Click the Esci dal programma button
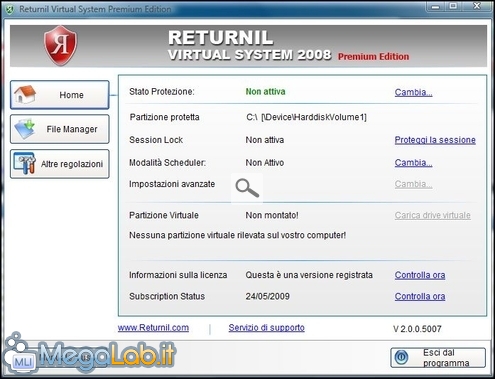This screenshot has height=379, width=495. point(438,358)
